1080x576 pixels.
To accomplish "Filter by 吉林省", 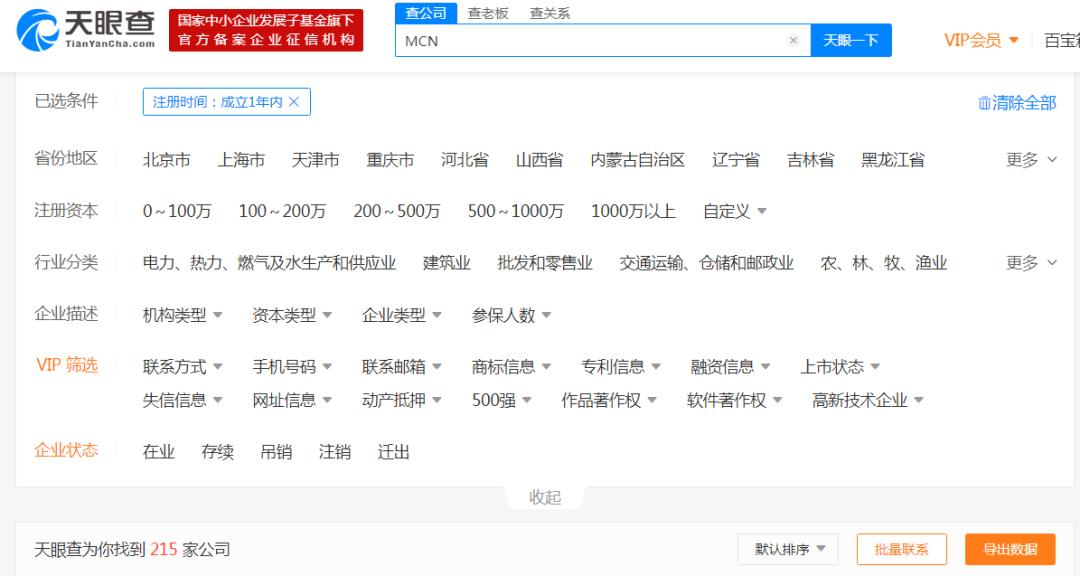I will [x=811, y=160].
